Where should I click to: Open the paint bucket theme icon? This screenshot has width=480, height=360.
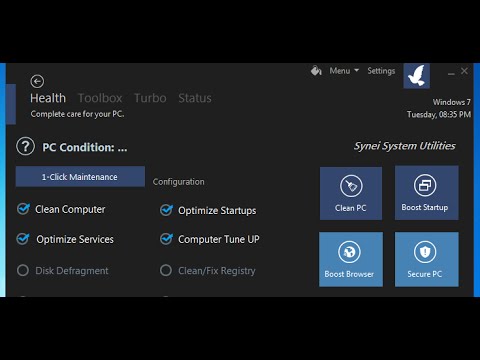(x=316, y=71)
